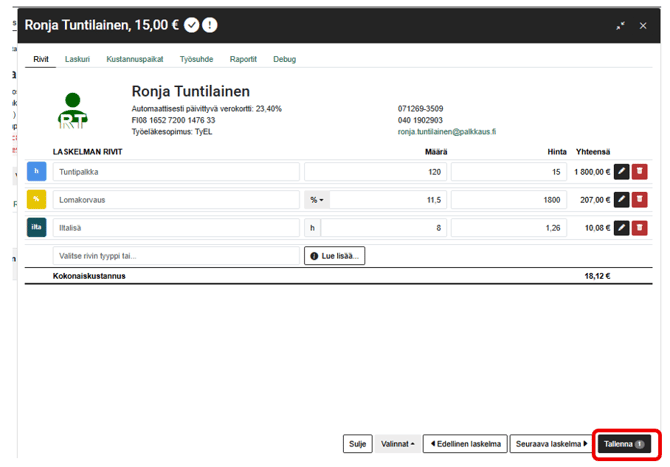Click the yellow percent Lomakorvaus row icon
Viewport: 670px width, 467px height.
[36, 200]
